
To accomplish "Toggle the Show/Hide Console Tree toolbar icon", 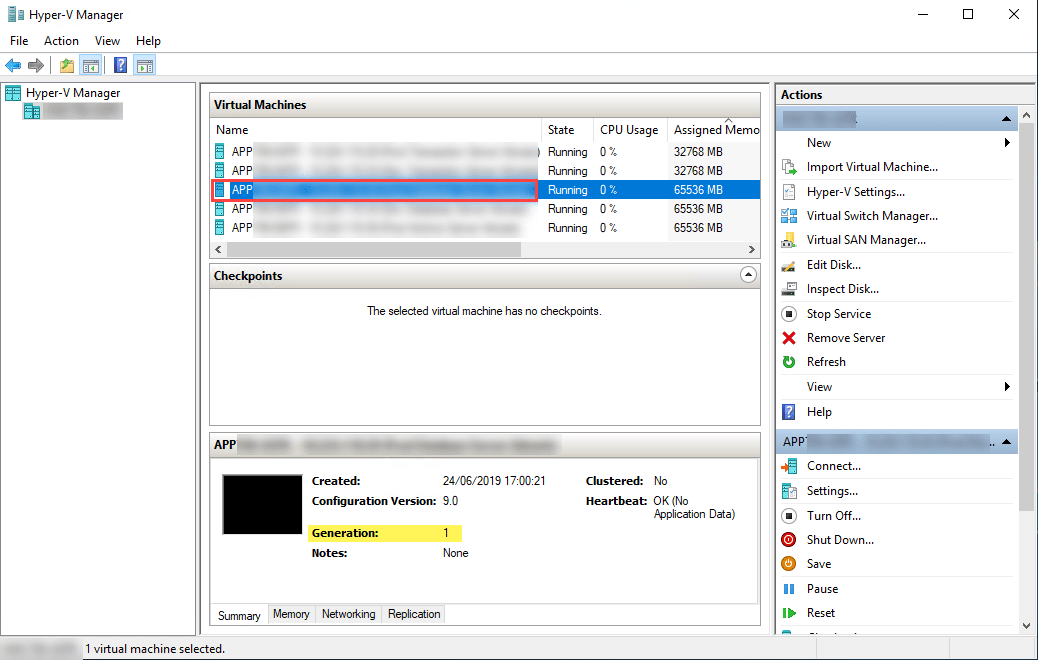I will [x=91, y=66].
